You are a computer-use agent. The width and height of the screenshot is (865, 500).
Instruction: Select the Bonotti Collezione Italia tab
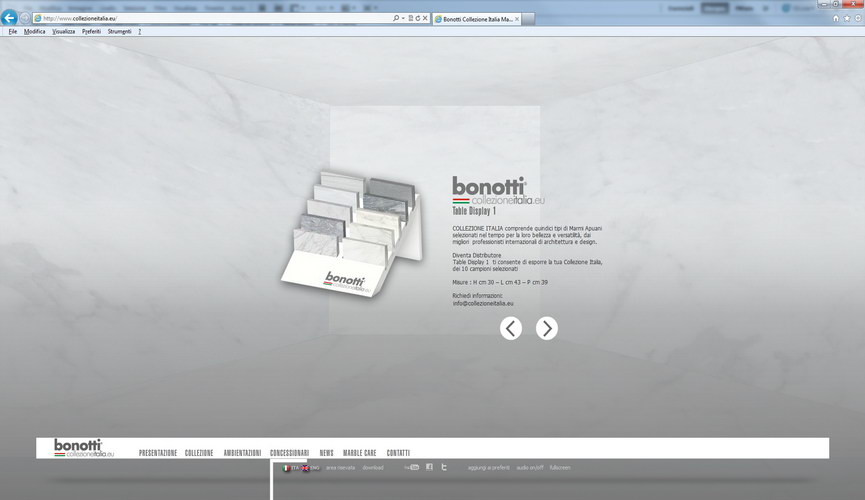pos(478,19)
